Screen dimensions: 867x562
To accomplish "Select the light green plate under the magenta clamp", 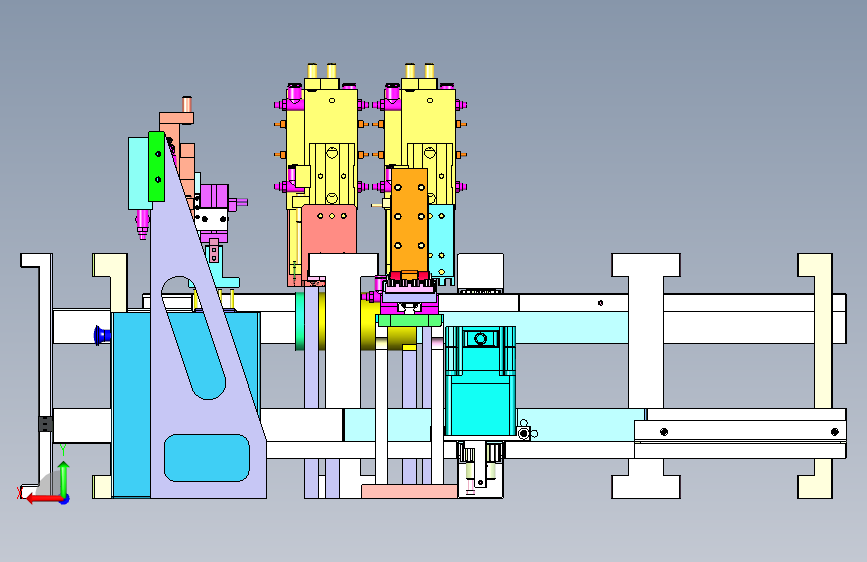I will point(409,320).
